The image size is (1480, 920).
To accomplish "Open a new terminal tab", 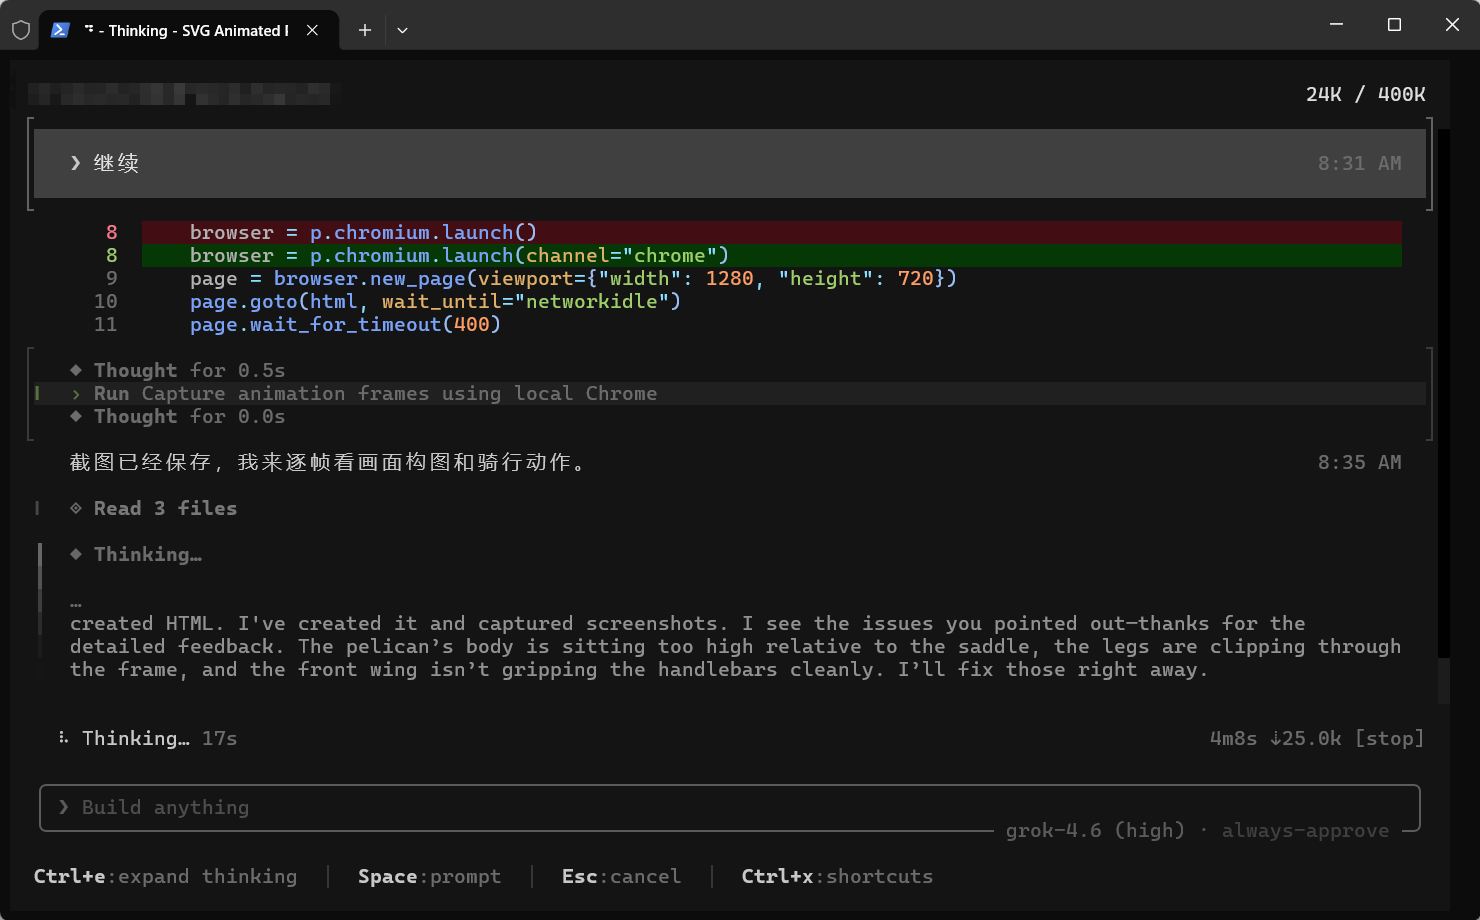I will click(365, 30).
